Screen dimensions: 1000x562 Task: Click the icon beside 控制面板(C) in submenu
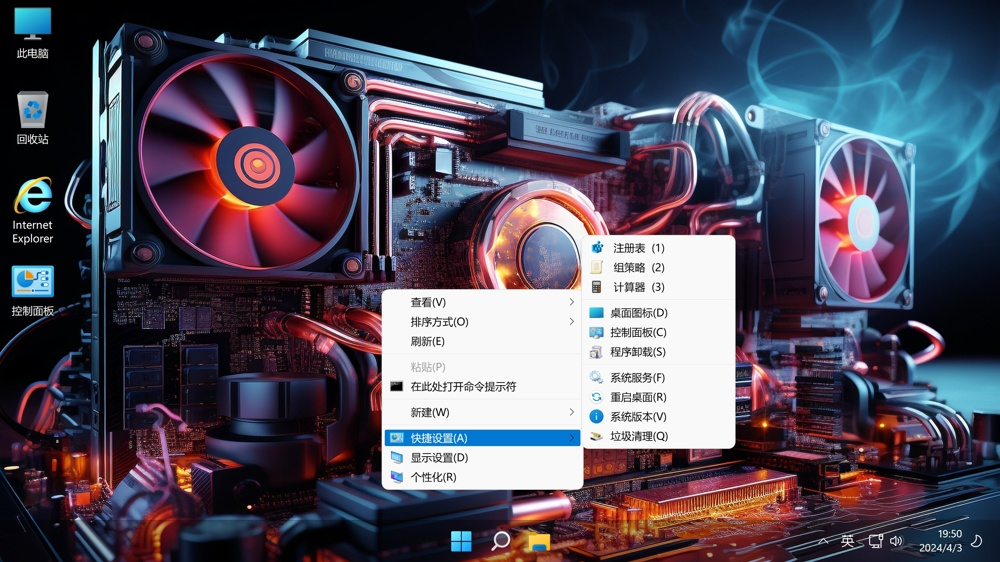click(x=596, y=332)
